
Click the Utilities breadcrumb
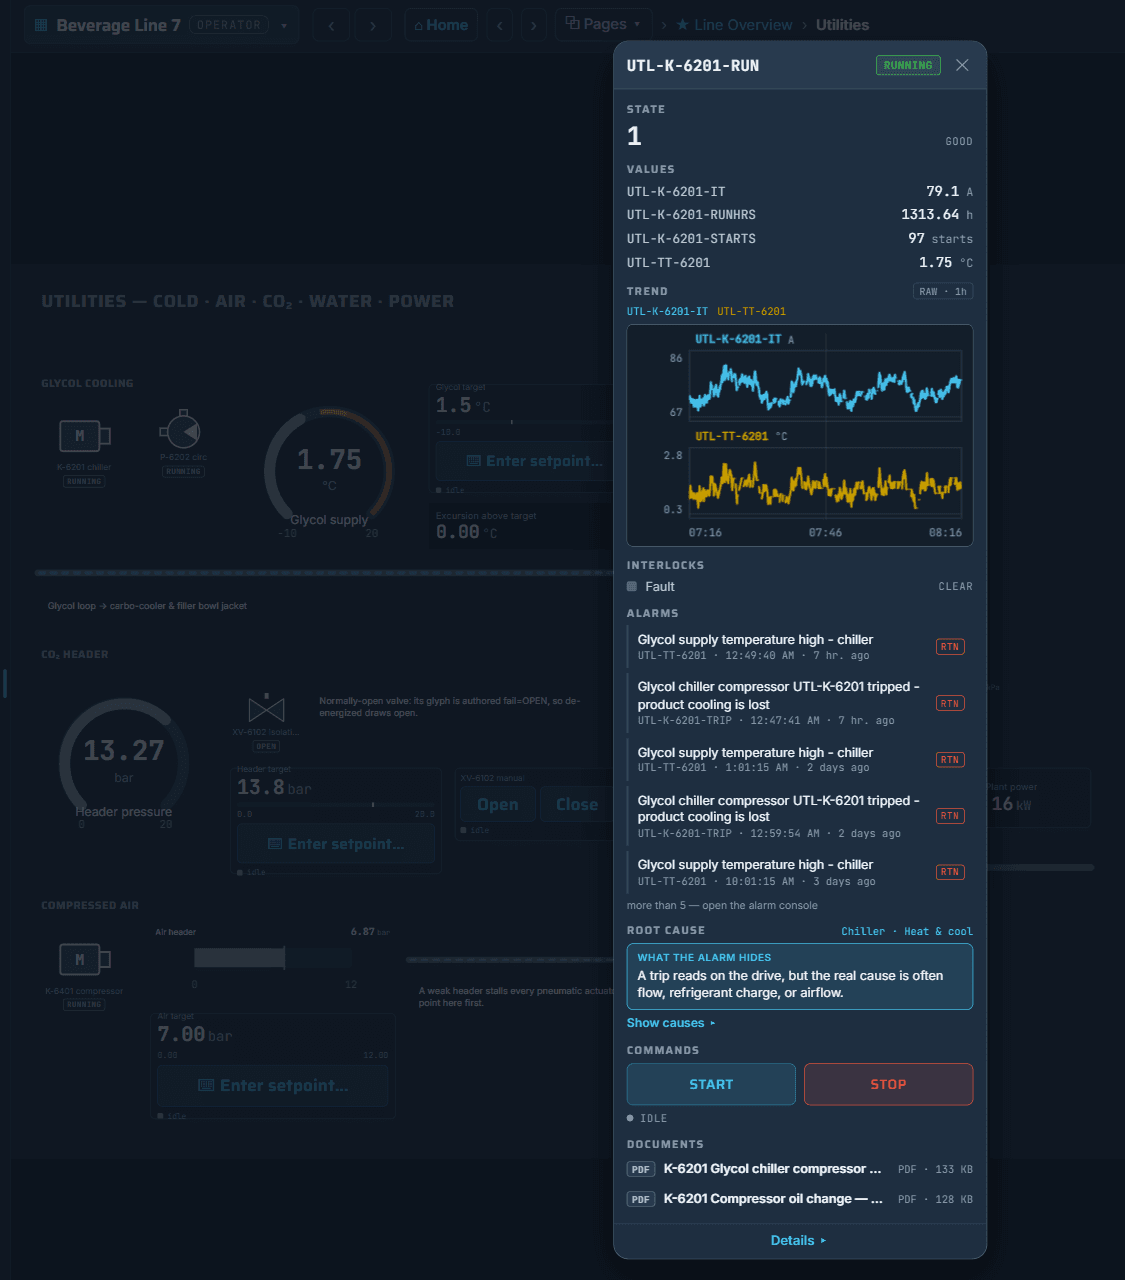point(842,25)
